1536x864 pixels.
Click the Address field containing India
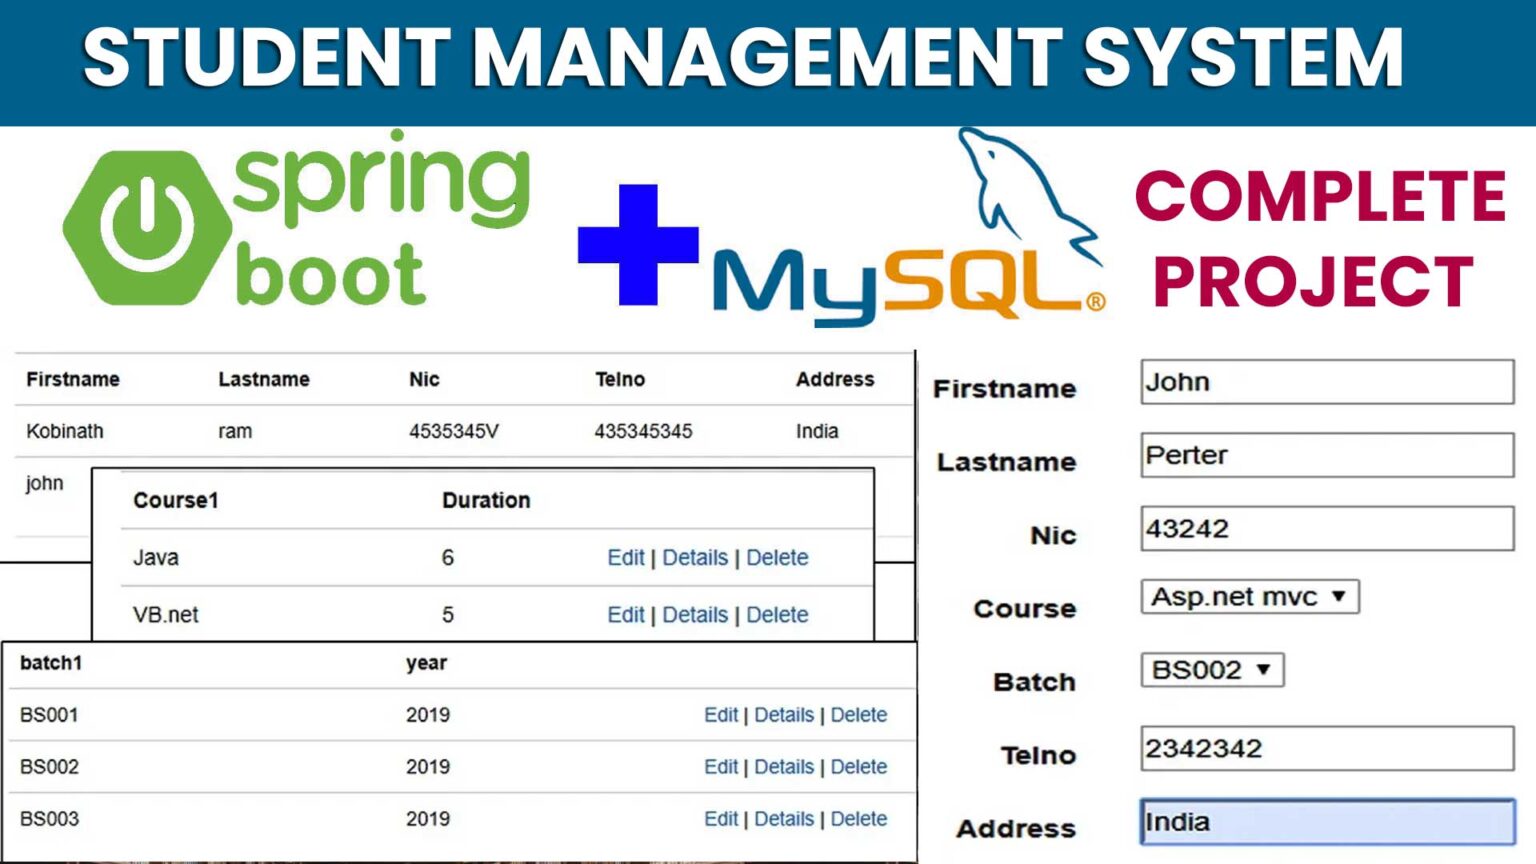click(1327, 822)
